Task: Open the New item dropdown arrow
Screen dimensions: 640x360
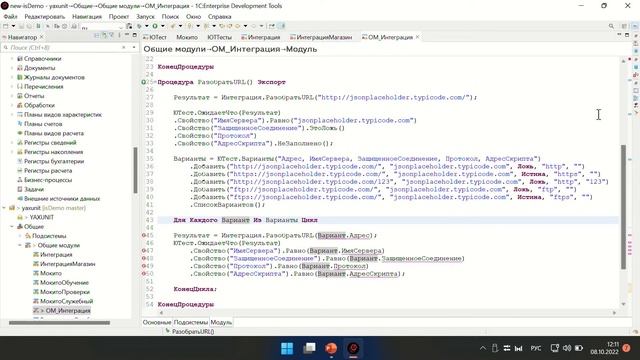Action: click(x=13, y=26)
